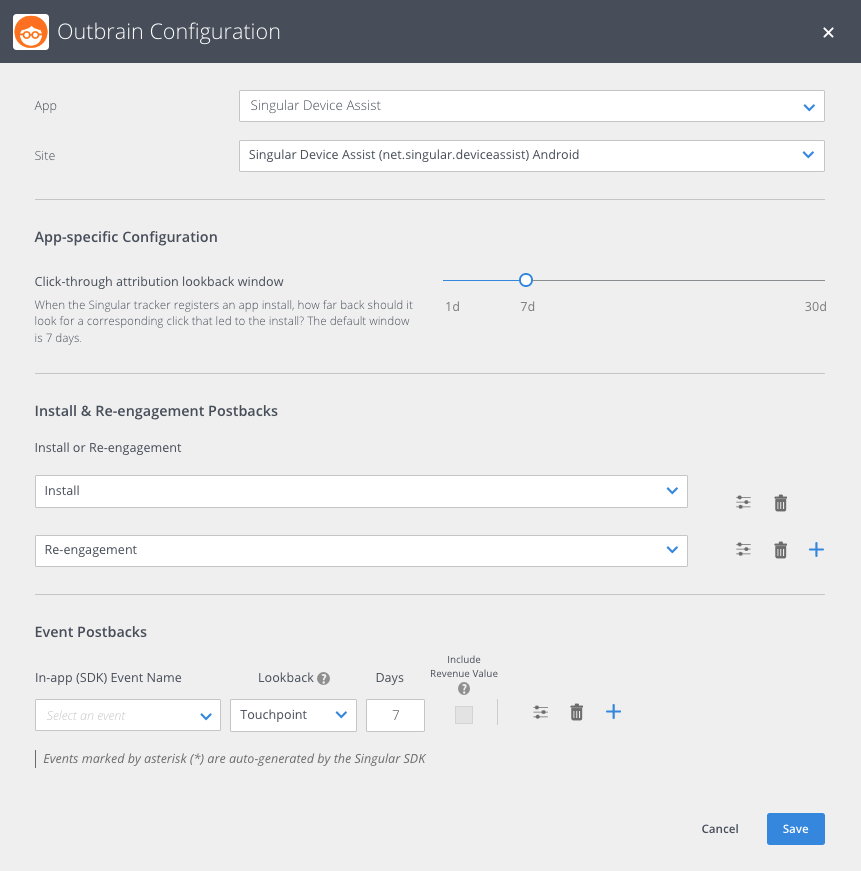
Task: Click the Lookback help question mark icon
Action: click(x=323, y=678)
